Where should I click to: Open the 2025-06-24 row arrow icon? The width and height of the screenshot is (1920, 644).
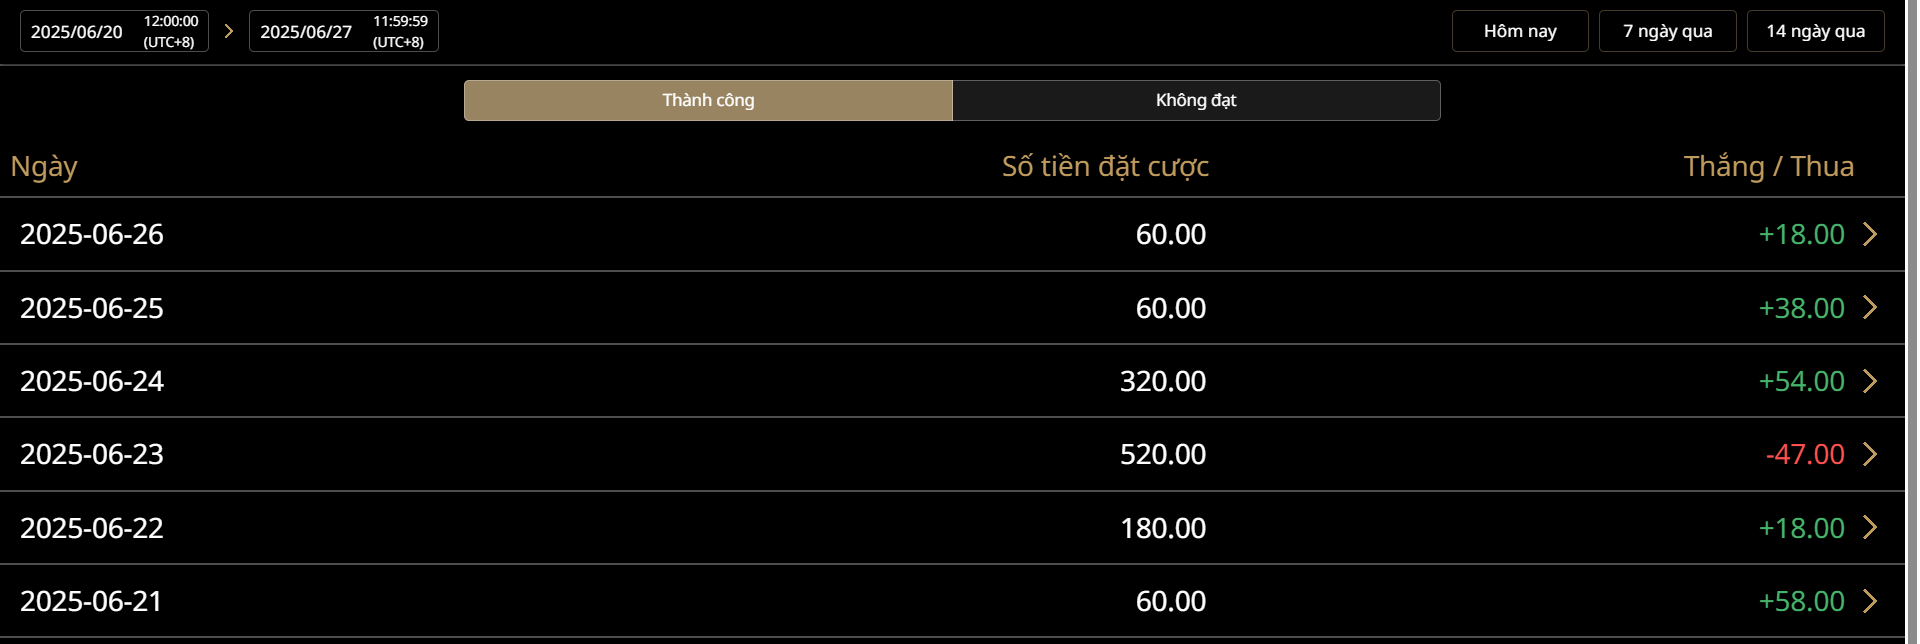pos(1870,381)
